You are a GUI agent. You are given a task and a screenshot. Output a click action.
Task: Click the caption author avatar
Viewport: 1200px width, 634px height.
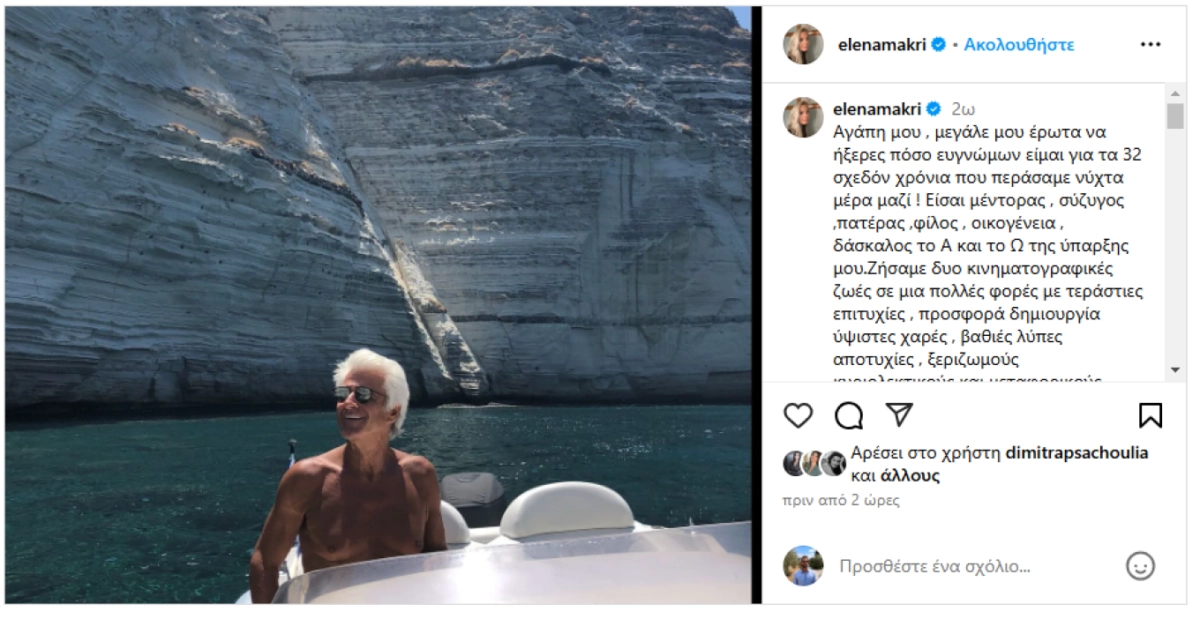pos(803,117)
